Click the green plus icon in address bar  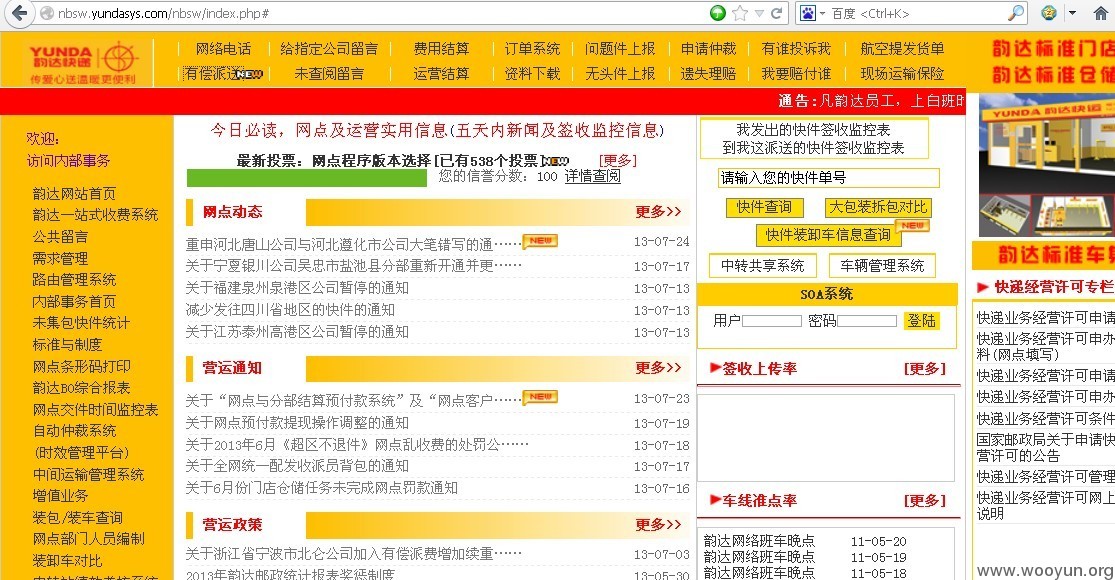tap(717, 13)
